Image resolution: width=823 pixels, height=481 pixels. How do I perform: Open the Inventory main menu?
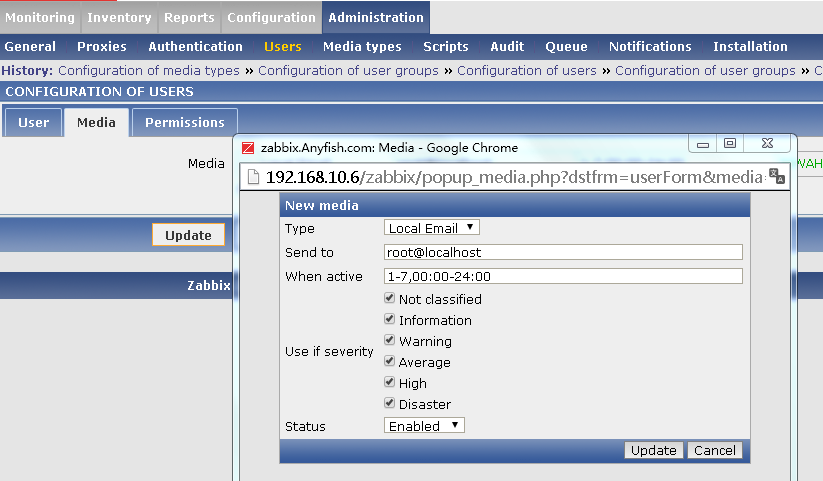(119, 17)
